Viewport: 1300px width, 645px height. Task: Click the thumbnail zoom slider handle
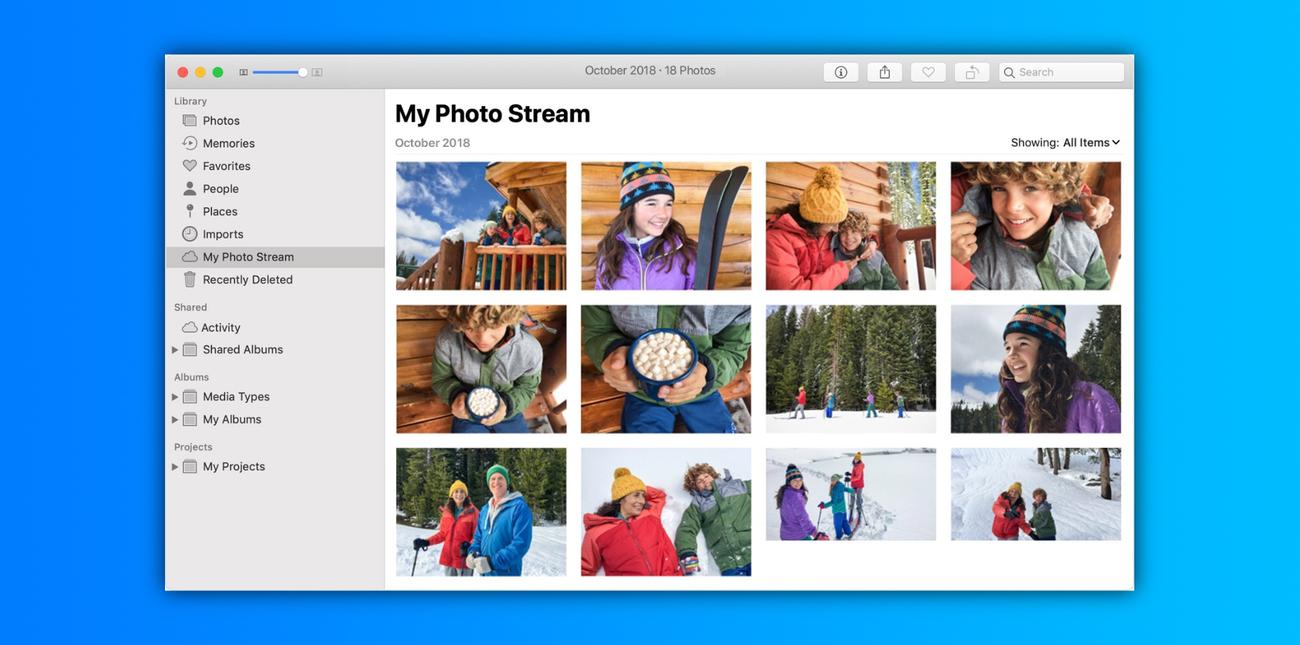(x=303, y=72)
